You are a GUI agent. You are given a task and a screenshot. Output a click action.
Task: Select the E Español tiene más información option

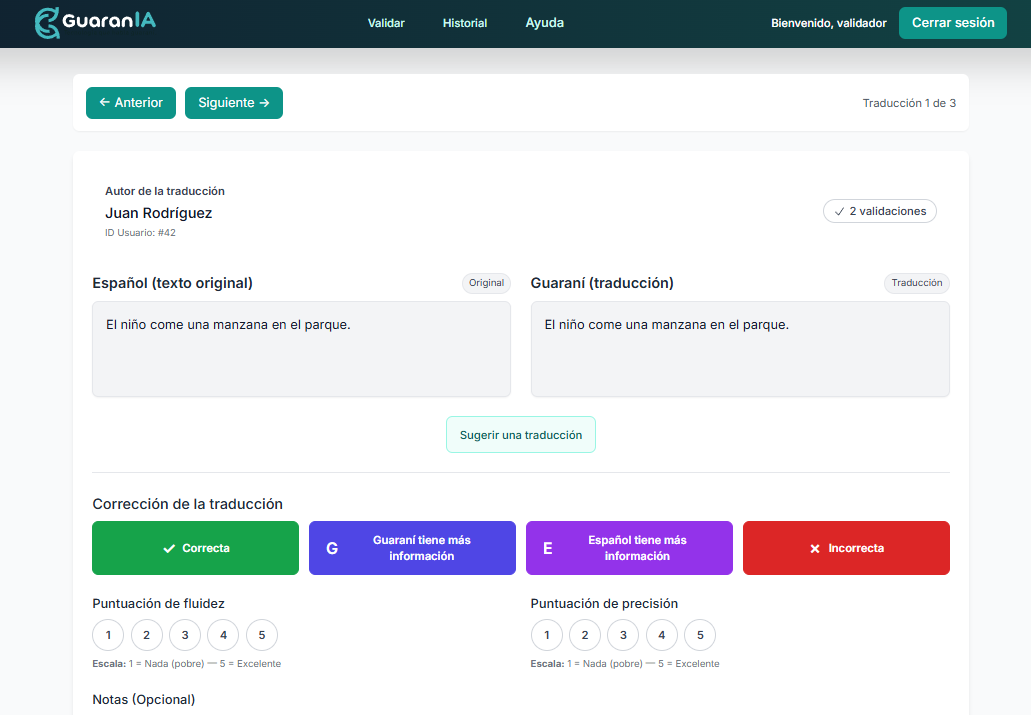tap(629, 548)
